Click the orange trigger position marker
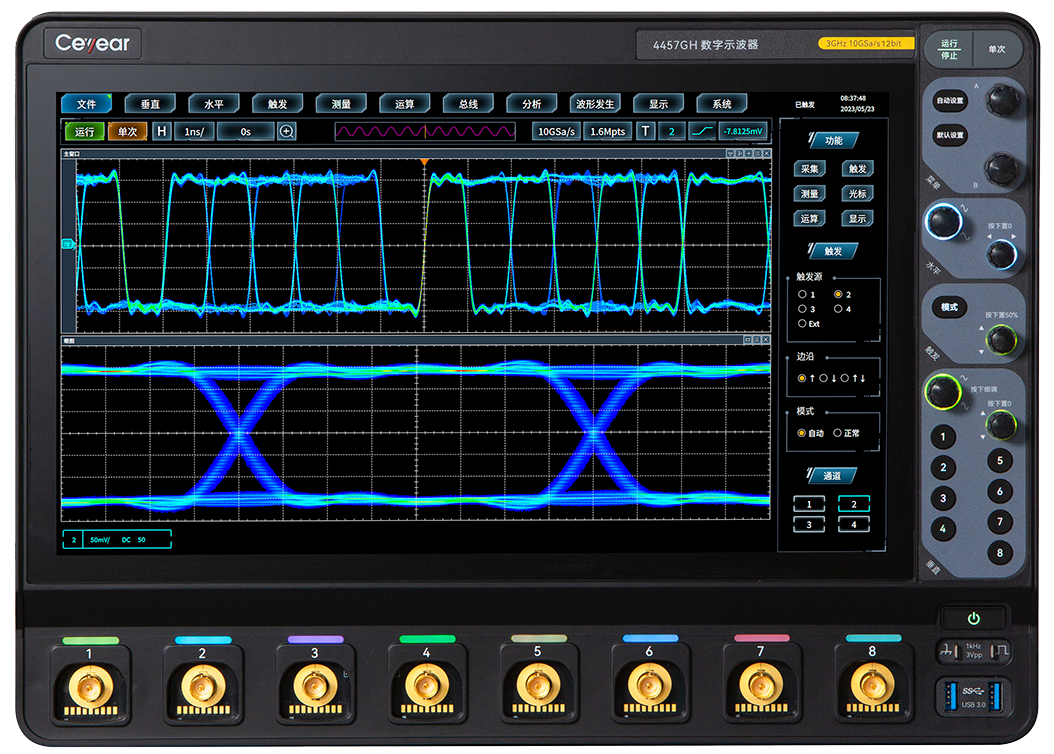Screen dimensions: 1054x754 pyautogui.click(x=424, y=161)
